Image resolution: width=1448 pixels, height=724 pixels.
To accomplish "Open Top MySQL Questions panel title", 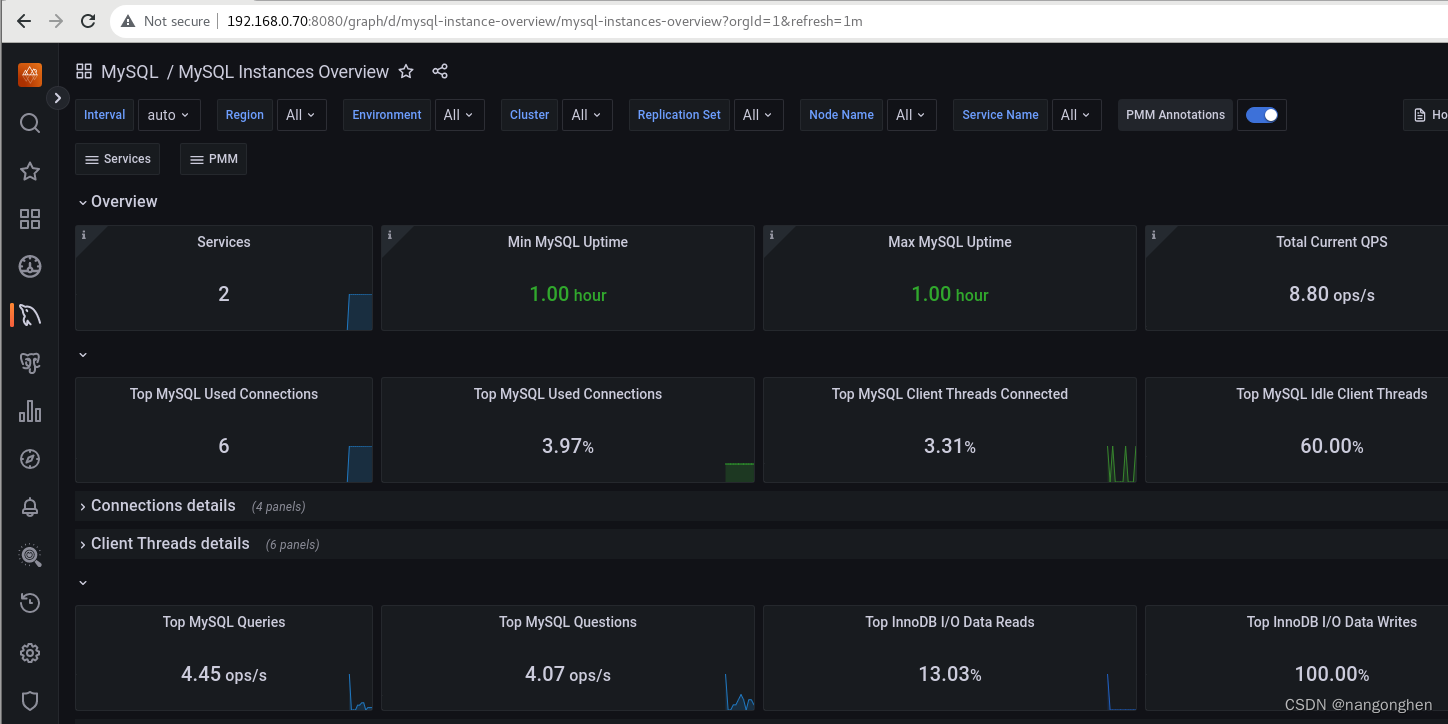I will [568, 622].
